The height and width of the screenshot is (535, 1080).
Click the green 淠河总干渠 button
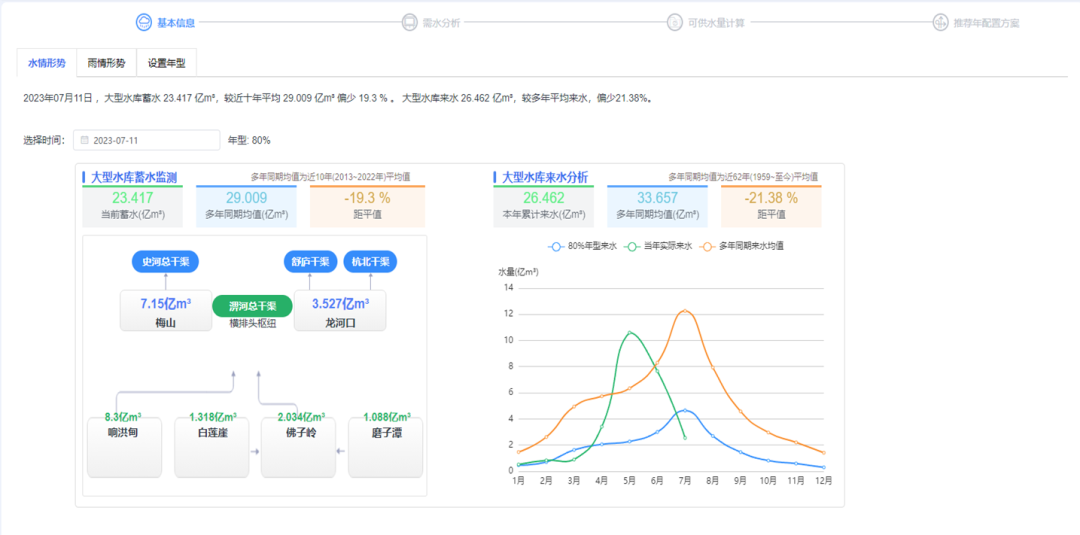tap(253, 306)
